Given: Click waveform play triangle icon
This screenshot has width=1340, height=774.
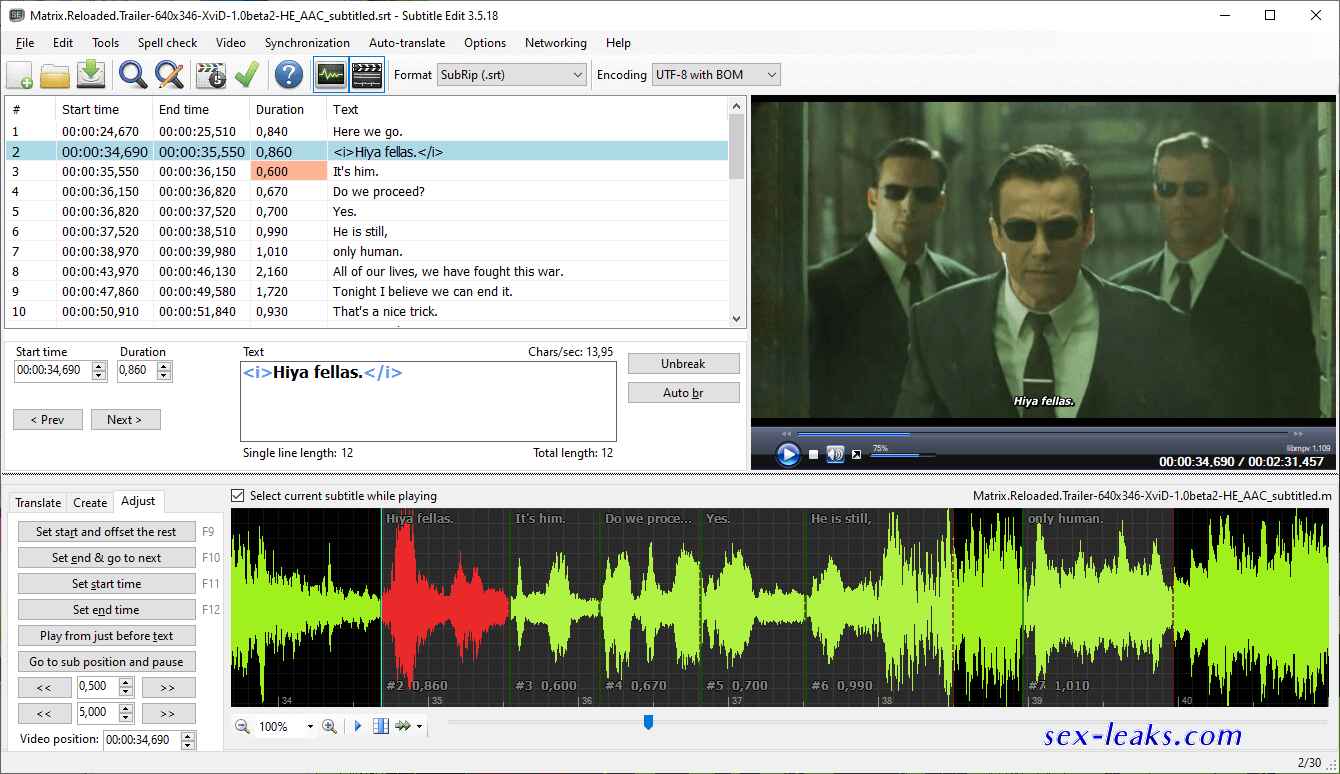Looking at the screenshot, I should 358,727.
